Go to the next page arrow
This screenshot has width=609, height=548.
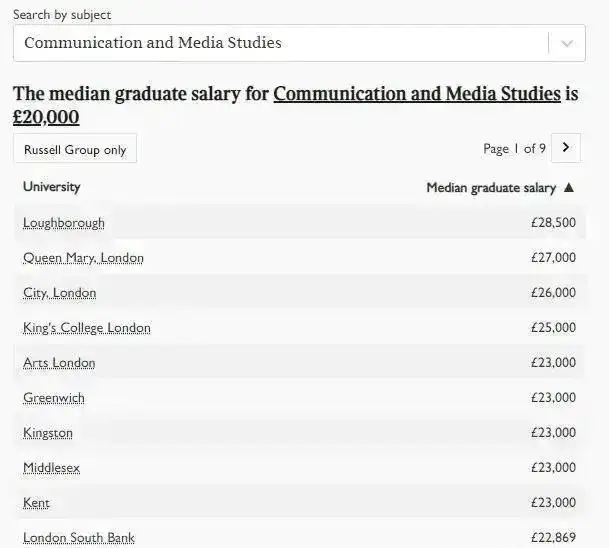pos(566,148)
